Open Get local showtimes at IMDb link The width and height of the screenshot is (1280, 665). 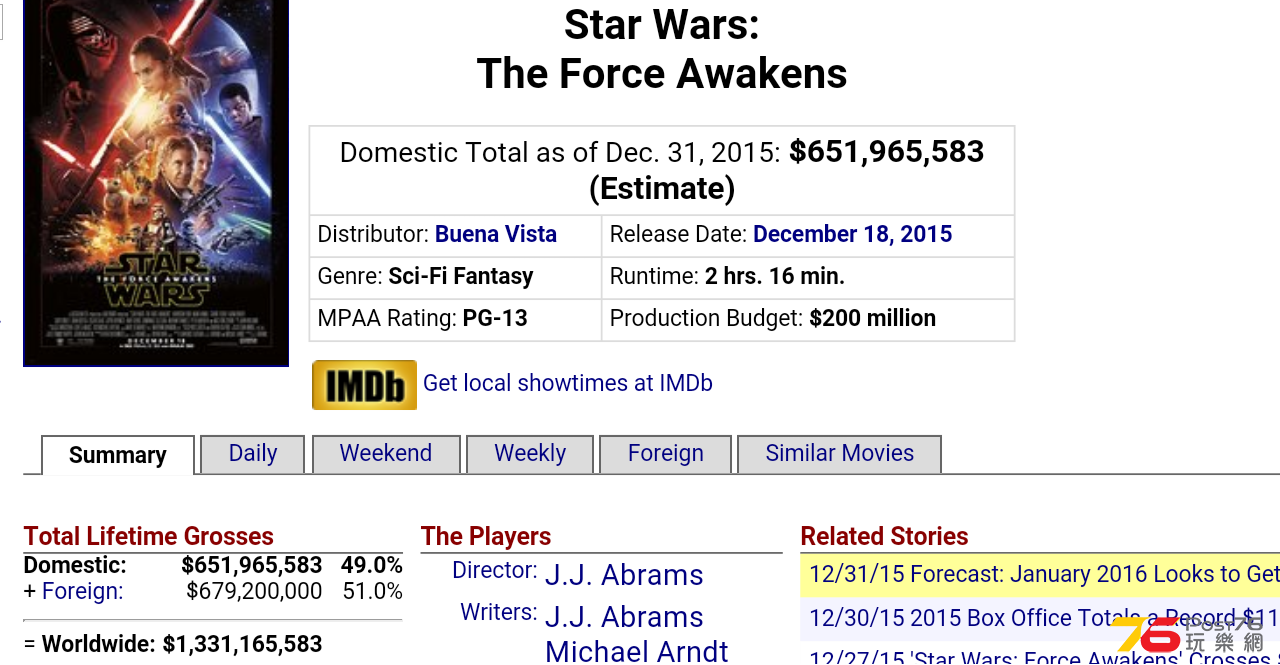coord(568,383)
